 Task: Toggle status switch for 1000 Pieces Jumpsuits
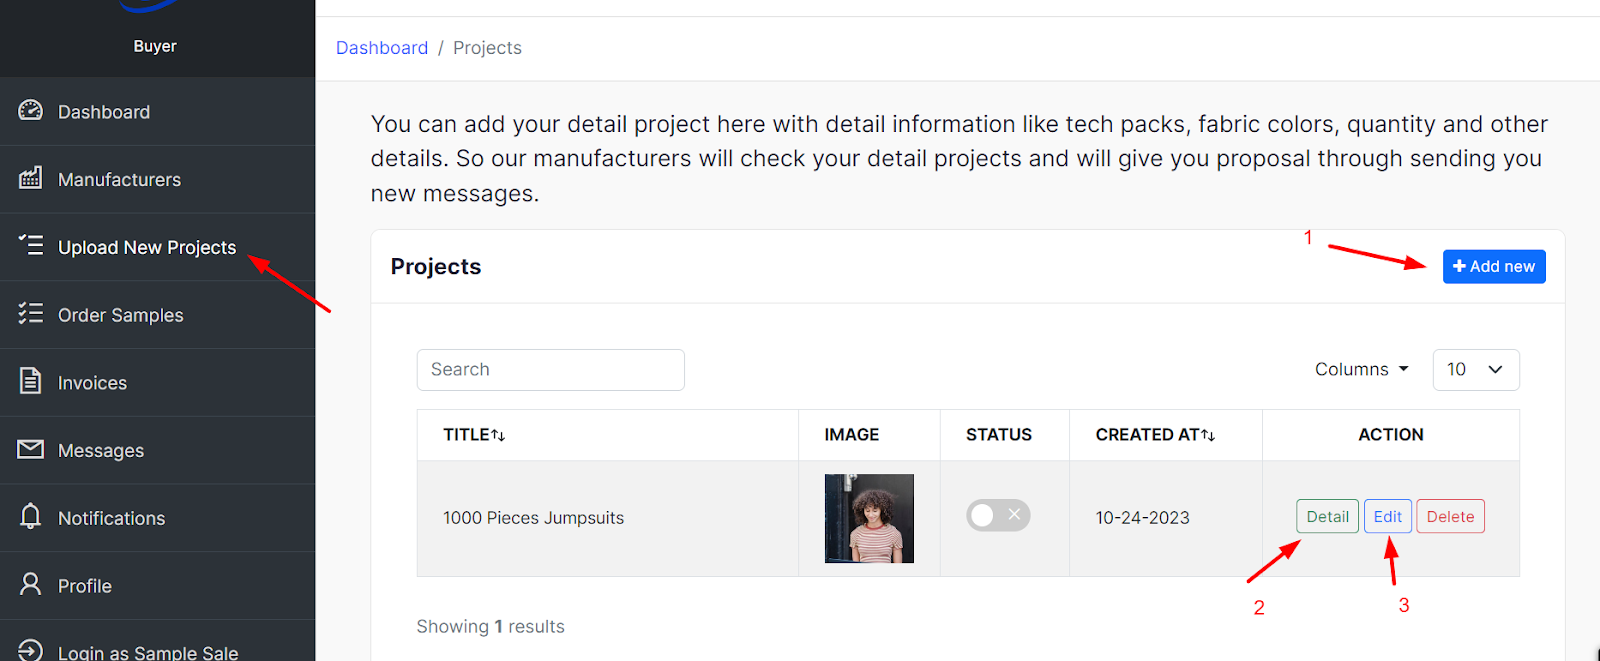[x=998, y=515]
